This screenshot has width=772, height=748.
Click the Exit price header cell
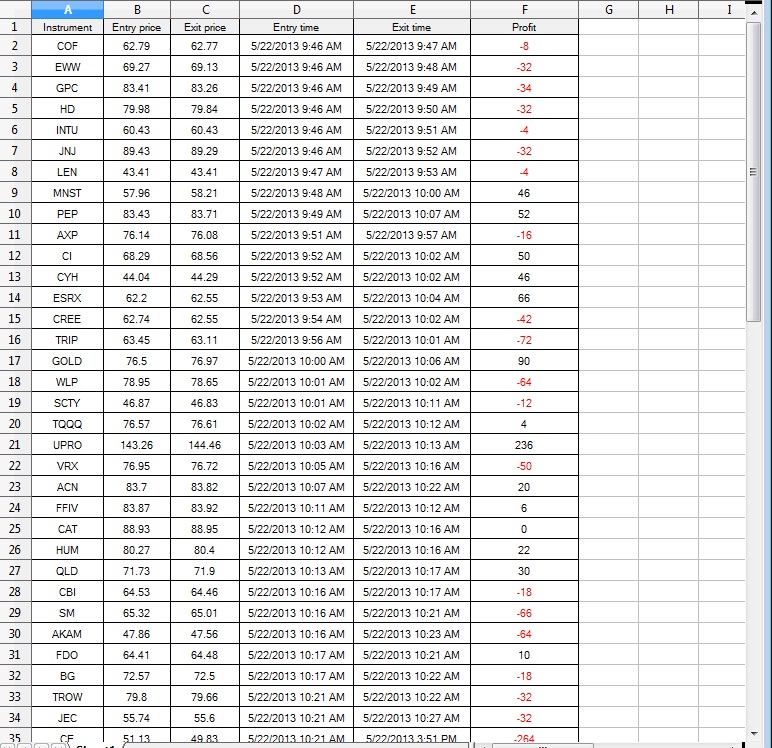click(205, 27)
